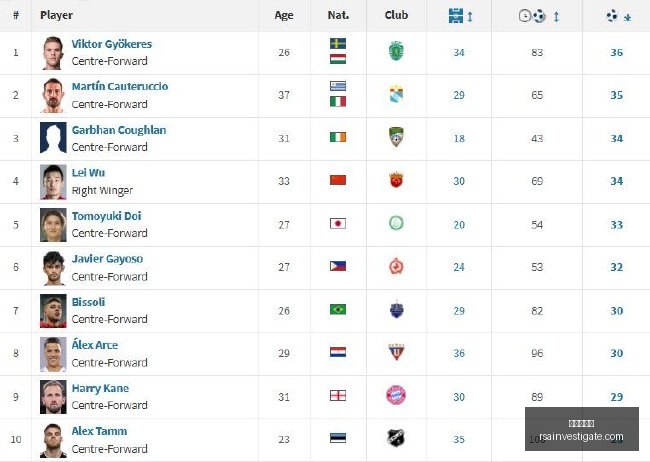Open Viktor Gyökeres player profile
Viewport: 650px width, 462px height.
(x=112, y=44)
